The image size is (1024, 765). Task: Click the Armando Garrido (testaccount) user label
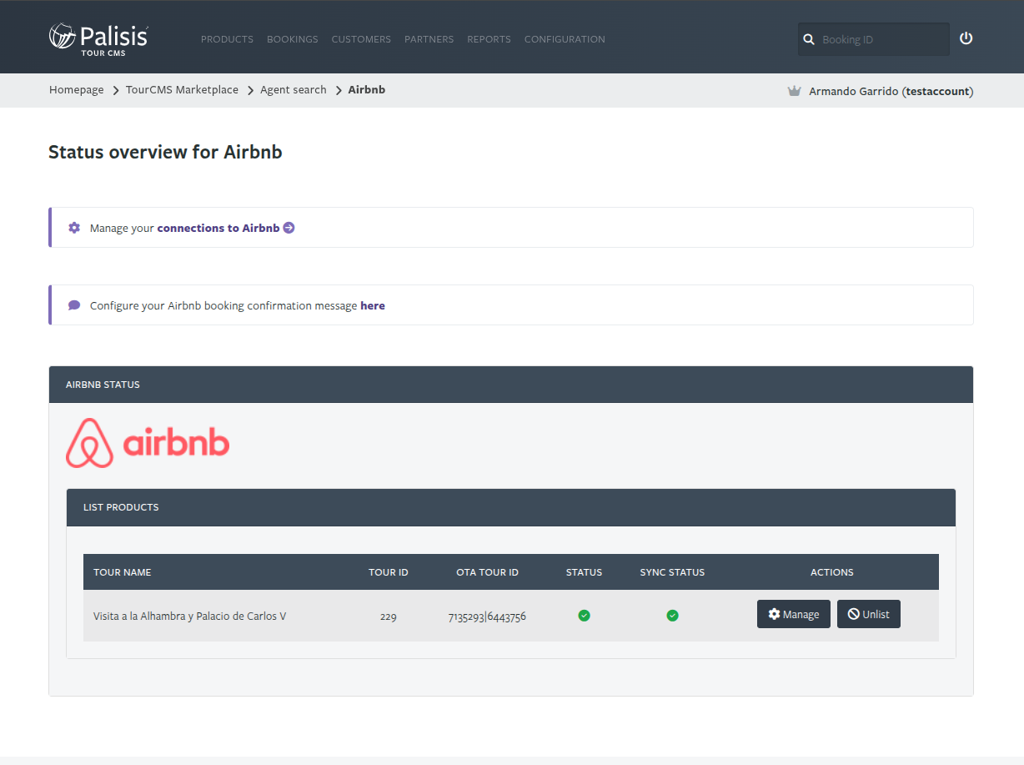(891, 91)
